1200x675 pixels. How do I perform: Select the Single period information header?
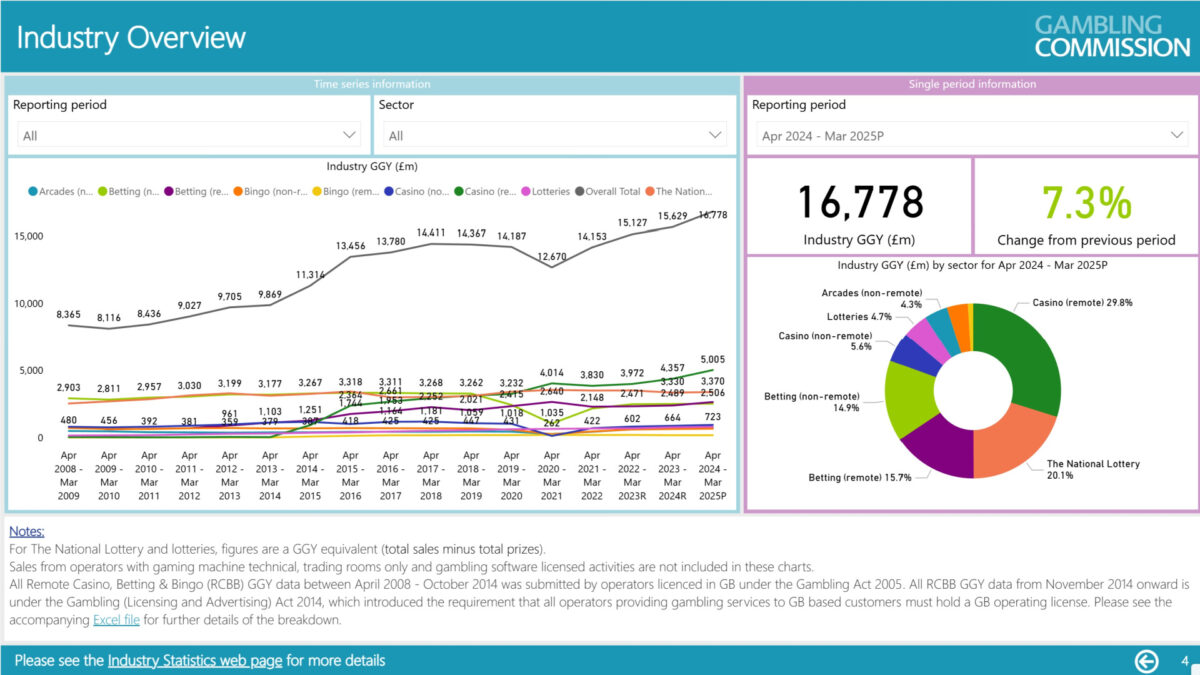[971, 84]
